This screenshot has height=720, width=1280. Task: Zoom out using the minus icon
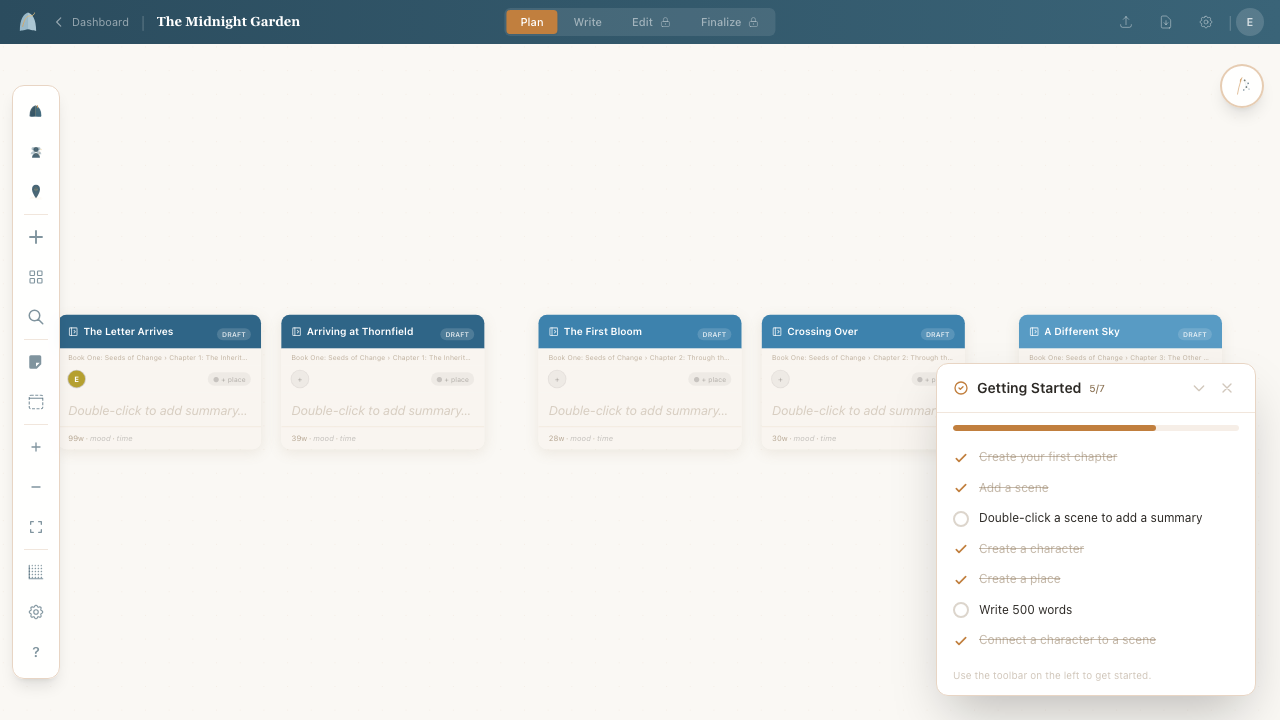36,487
